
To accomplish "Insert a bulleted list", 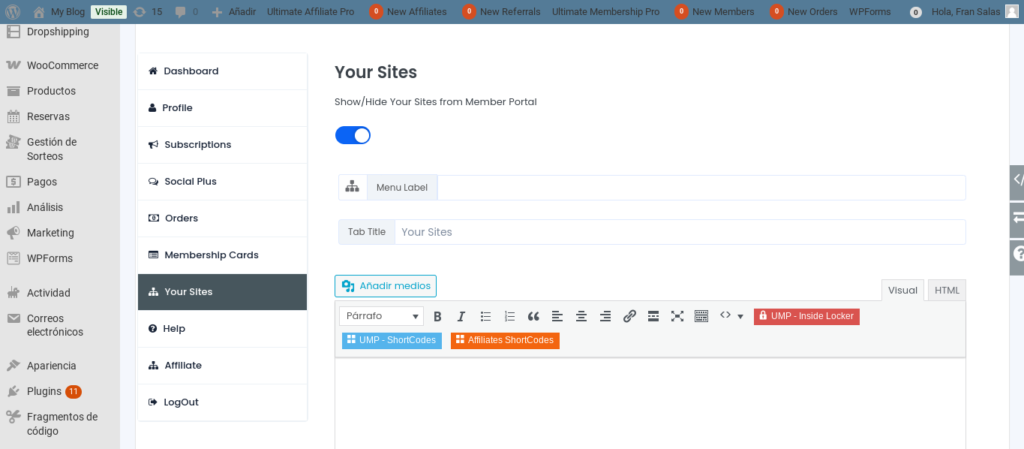I will click(486, 317).
